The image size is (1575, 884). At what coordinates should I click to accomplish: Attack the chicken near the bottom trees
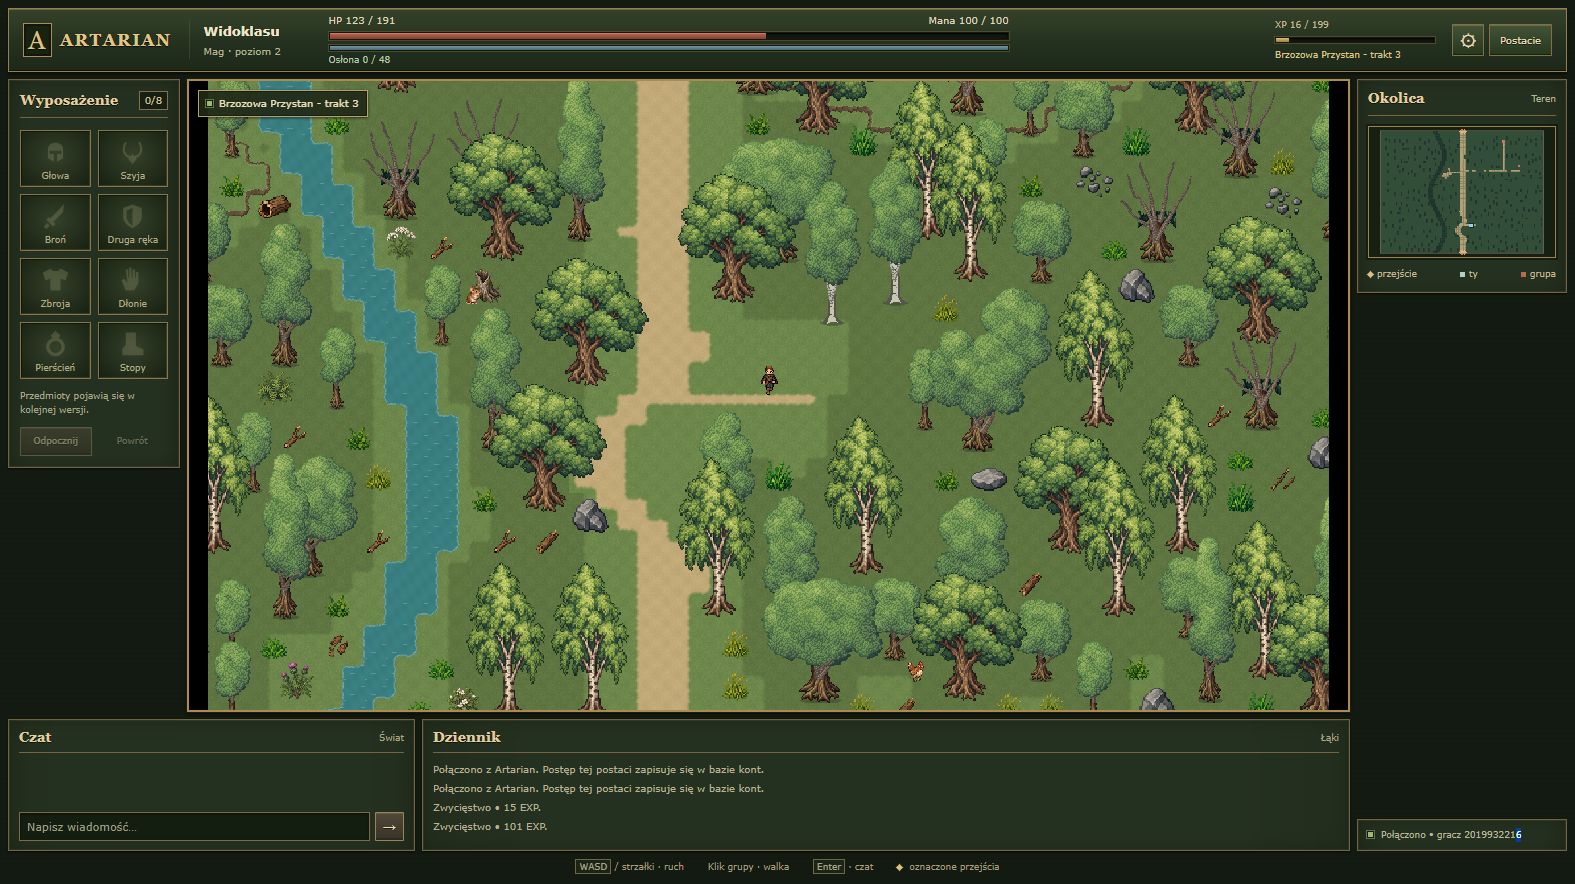915,669
